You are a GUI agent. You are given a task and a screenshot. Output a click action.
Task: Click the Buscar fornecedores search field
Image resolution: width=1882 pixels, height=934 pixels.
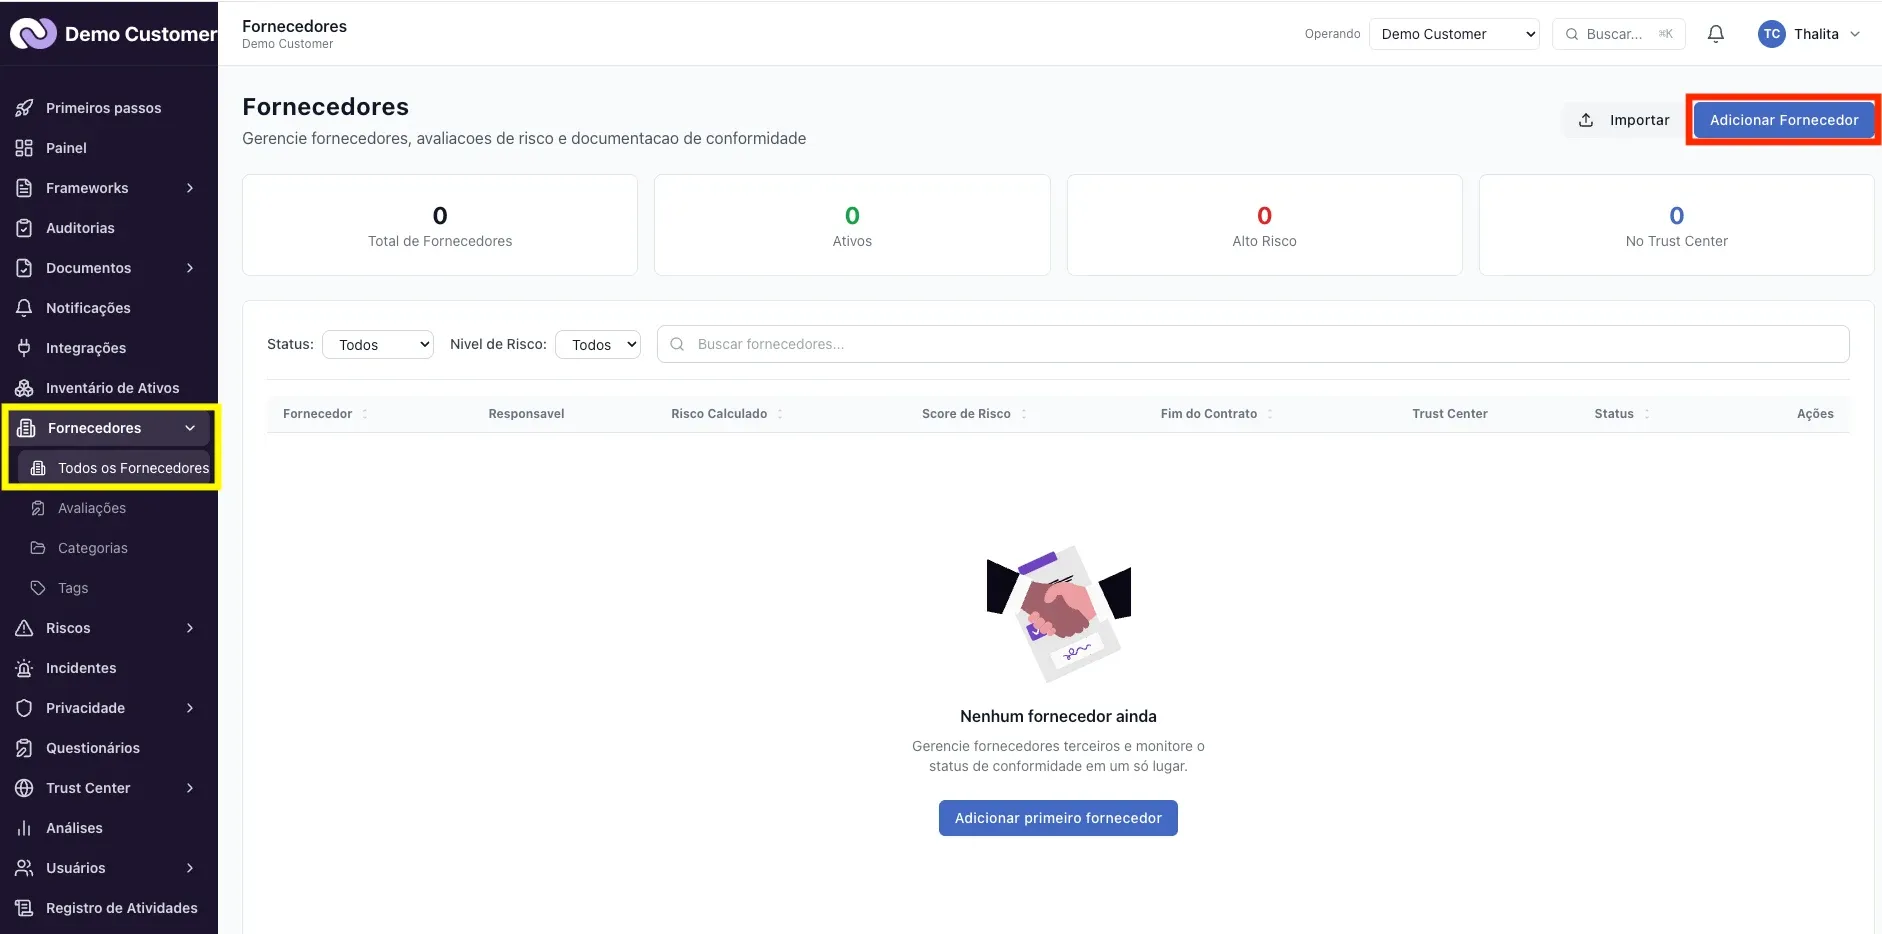point(1253,344)
